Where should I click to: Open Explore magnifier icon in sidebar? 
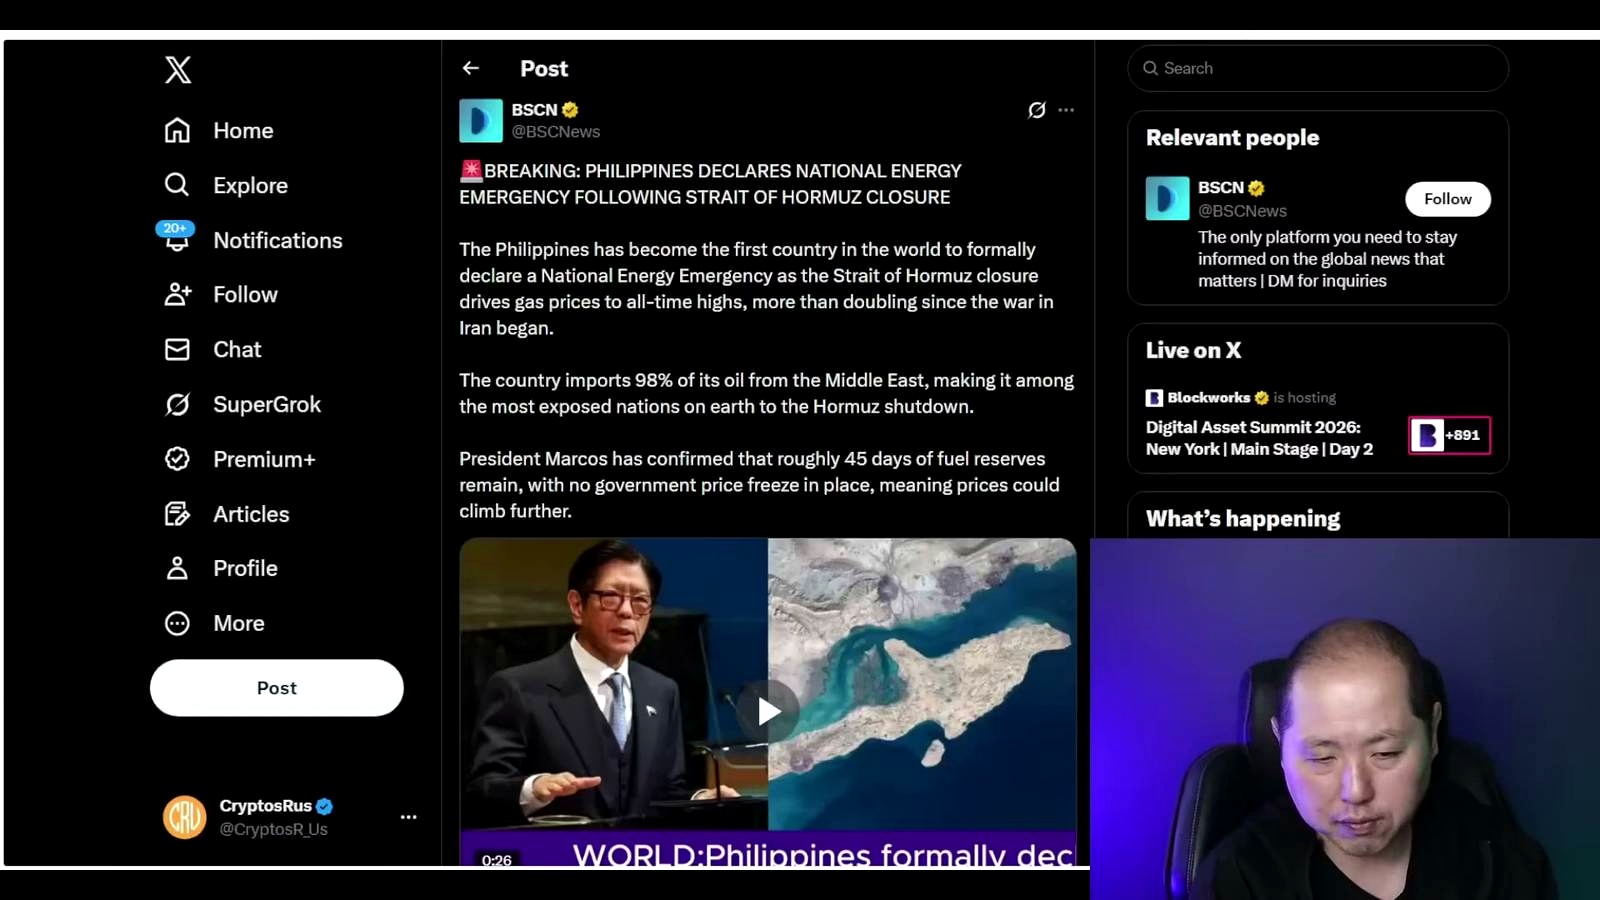click(x=177, y=185)
